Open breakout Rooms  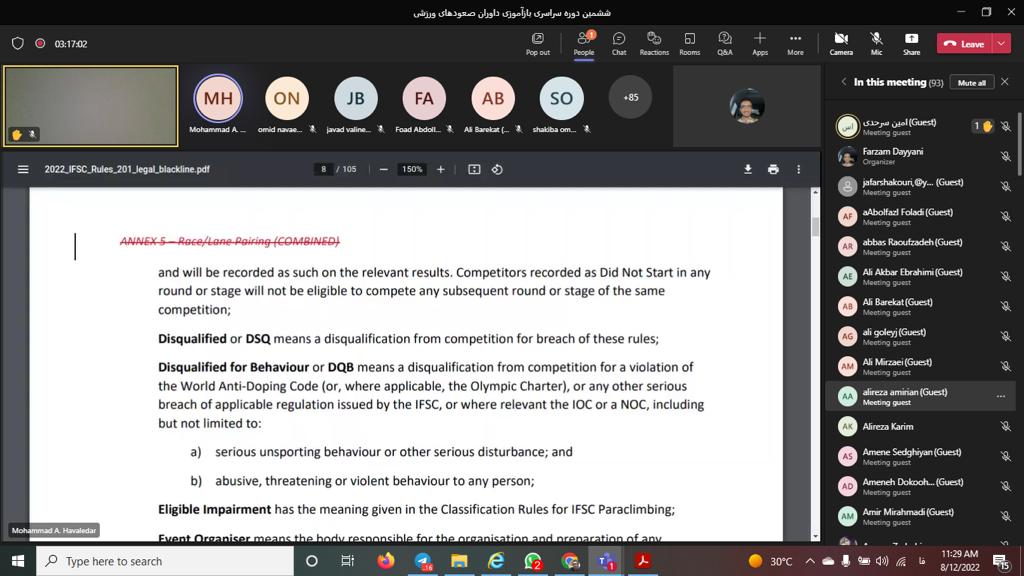coord(690,43)
